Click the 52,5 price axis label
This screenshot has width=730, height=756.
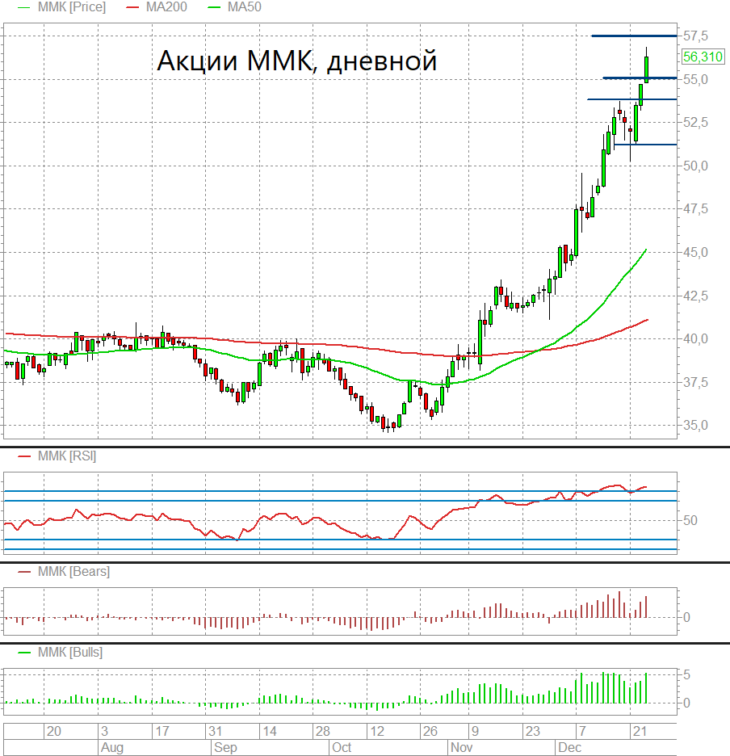point(696,122)
